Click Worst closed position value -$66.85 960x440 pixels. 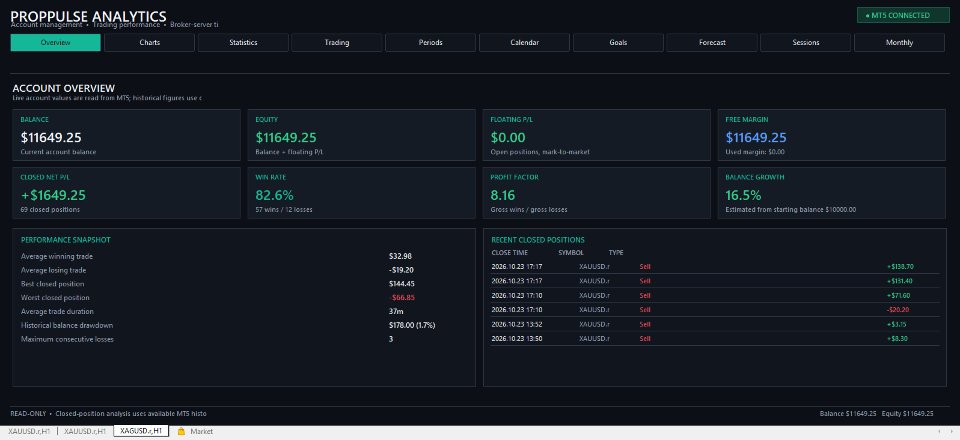click(x=402, y=297)
